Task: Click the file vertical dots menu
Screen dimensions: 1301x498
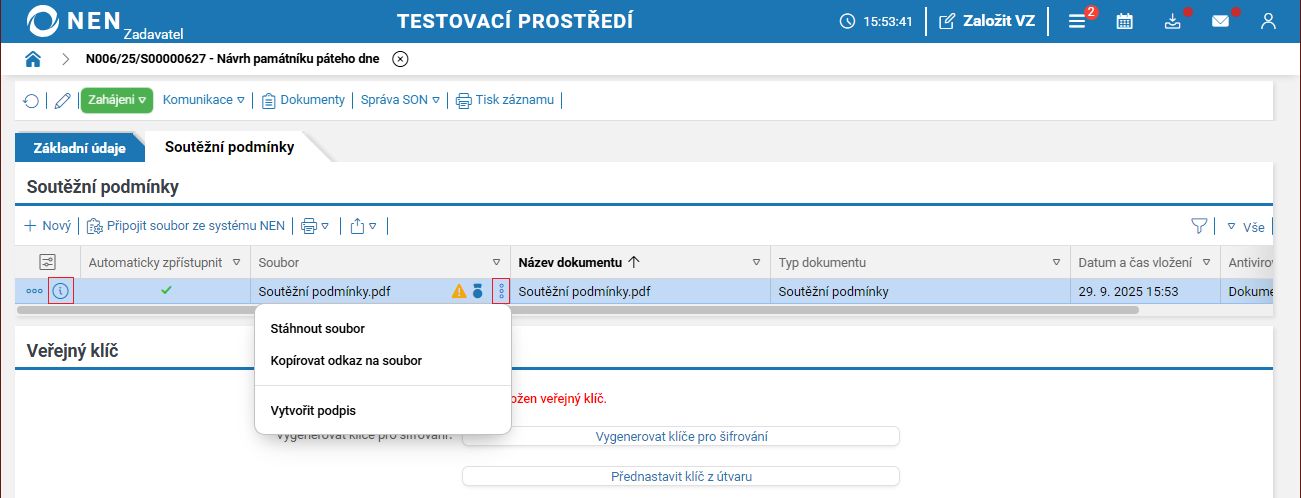Action: 501,292
